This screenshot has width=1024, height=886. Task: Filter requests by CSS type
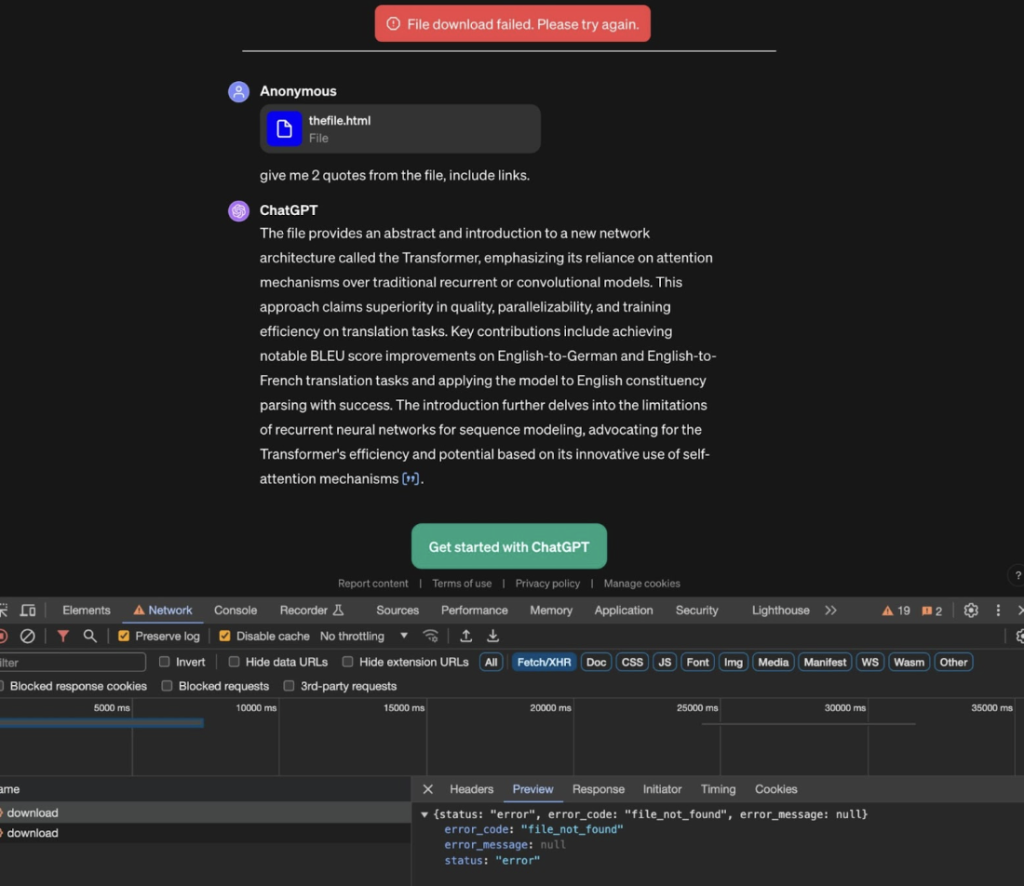click(x=632, y=662)
